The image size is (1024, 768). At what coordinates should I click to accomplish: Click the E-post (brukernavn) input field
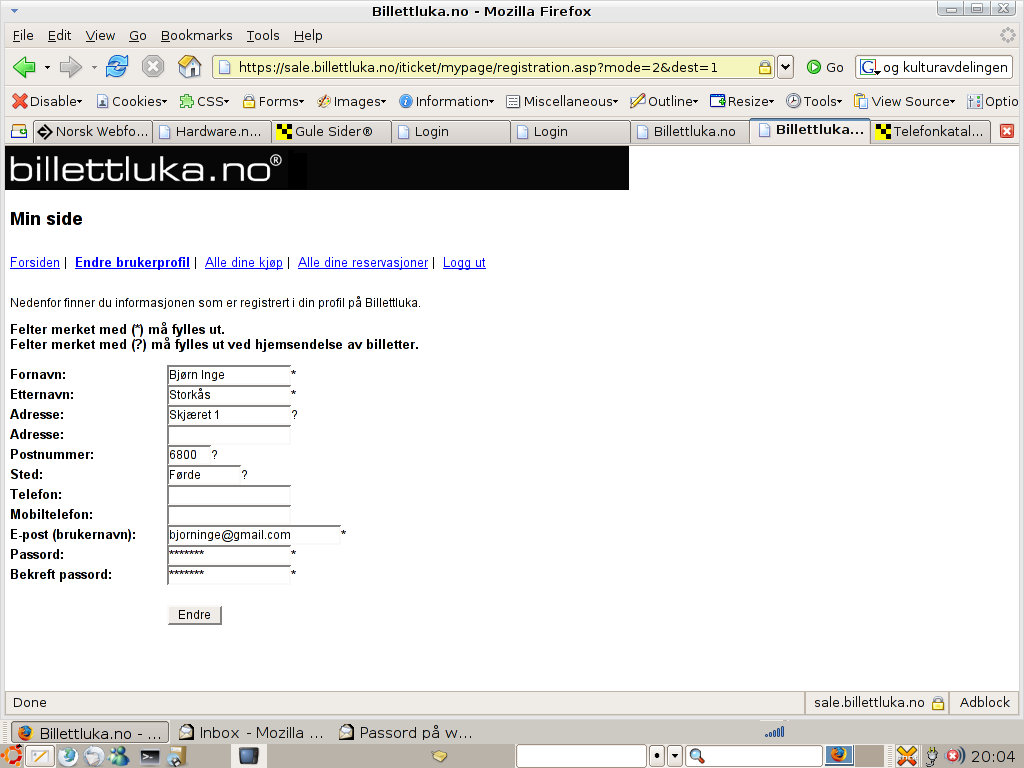coord(254,535)
